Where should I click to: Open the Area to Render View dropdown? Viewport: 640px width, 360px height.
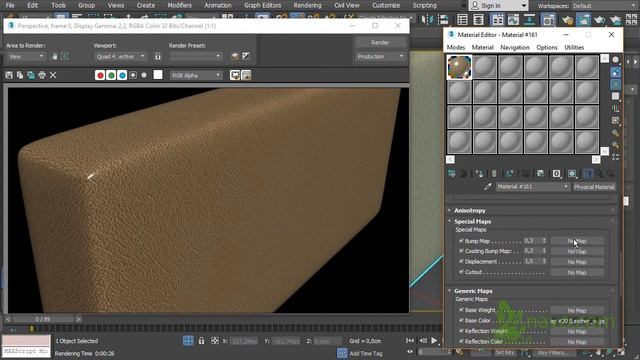[26, 56]
